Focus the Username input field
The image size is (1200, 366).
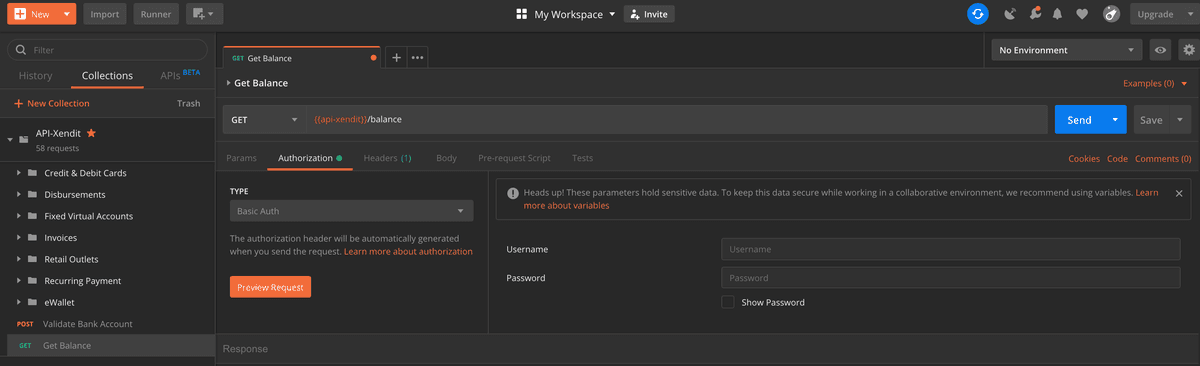click(x=951, y=249)
